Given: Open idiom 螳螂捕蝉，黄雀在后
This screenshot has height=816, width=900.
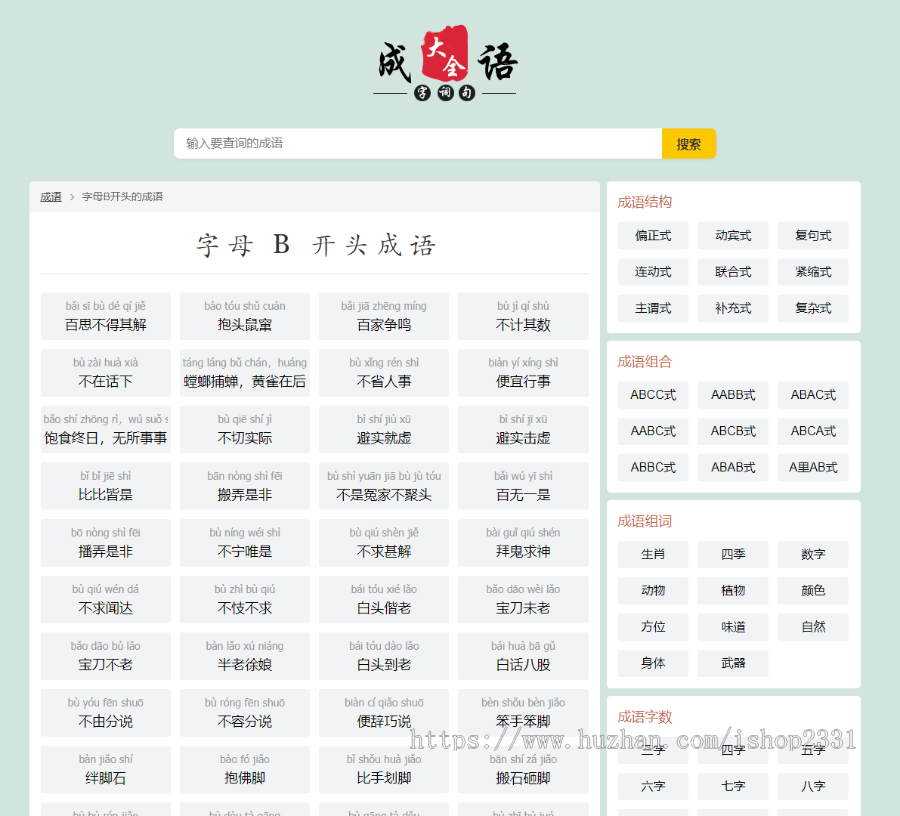Looking at the screenshot, I should (x=245, y=373).
